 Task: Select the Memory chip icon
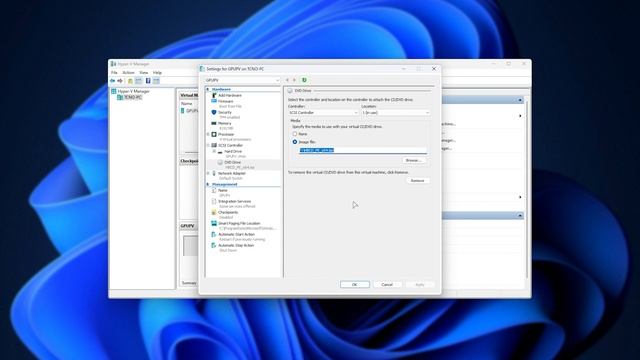point(214,123)
